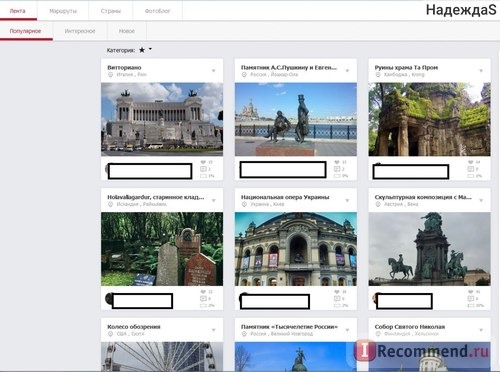Click the percent rating icon on Витториано card

pyautogui.click(x=203, y=176)
